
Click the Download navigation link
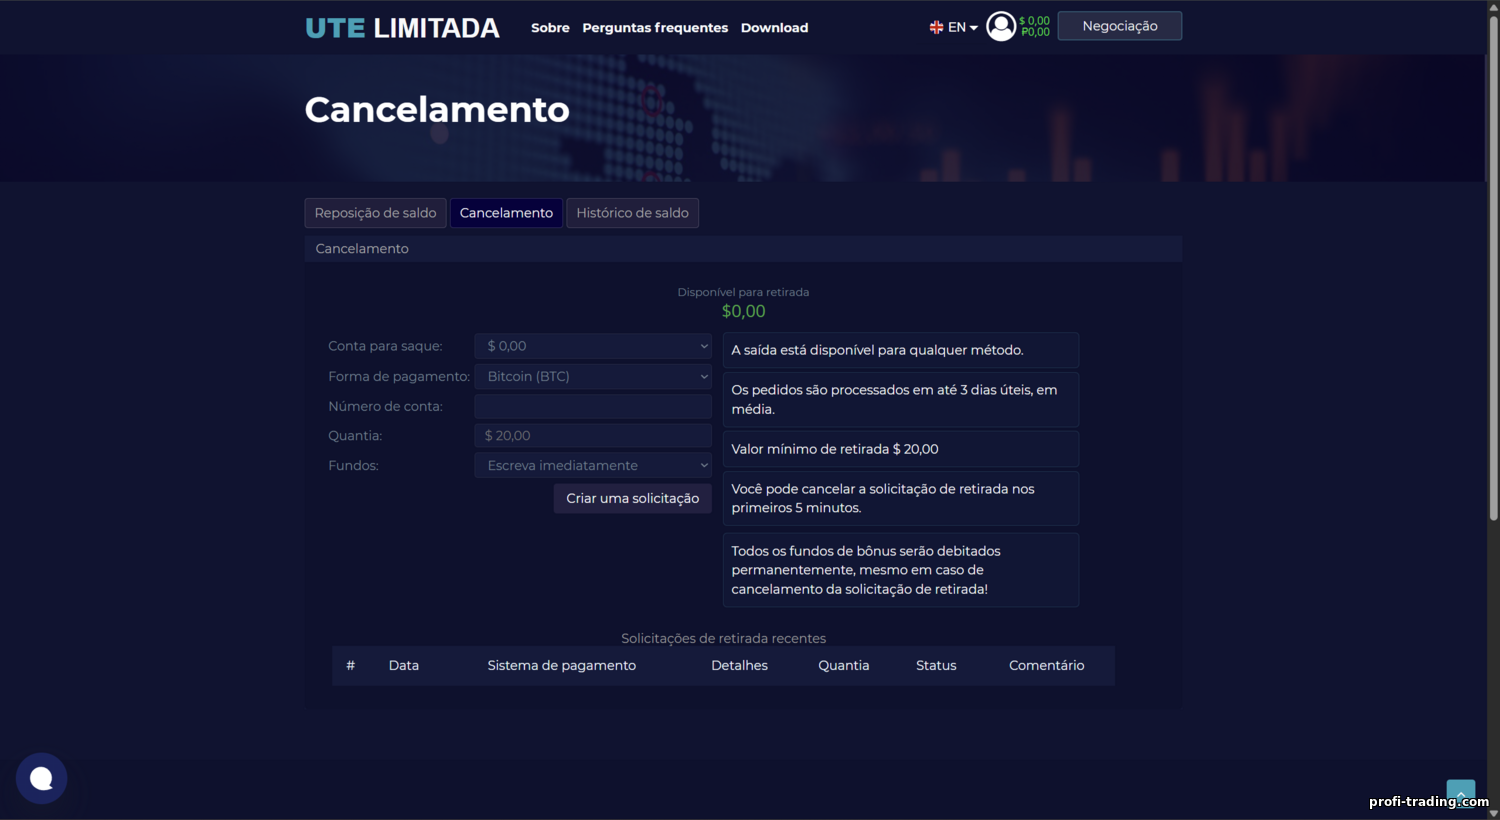click(774, 28)
